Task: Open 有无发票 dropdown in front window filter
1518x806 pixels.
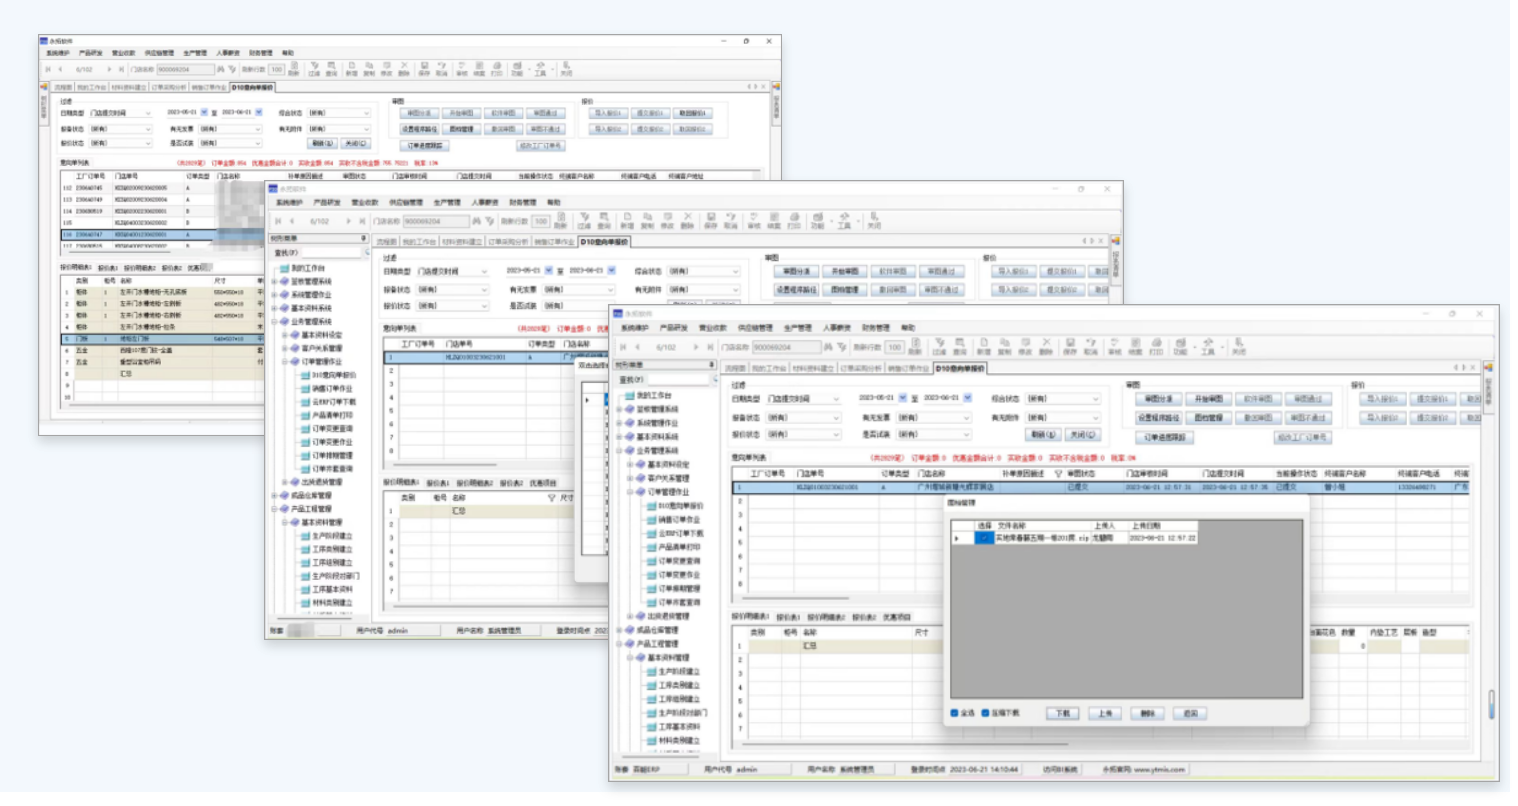Action: pos(932,417)
